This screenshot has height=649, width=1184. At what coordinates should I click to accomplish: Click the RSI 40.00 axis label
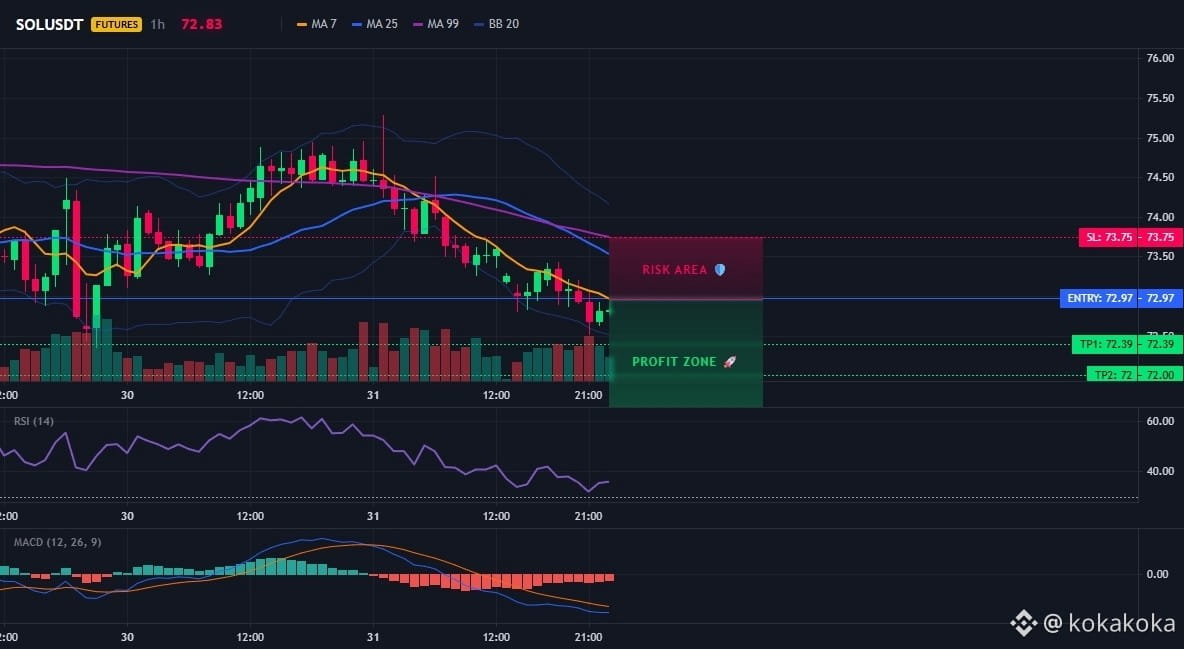[x=1160, y=471]
